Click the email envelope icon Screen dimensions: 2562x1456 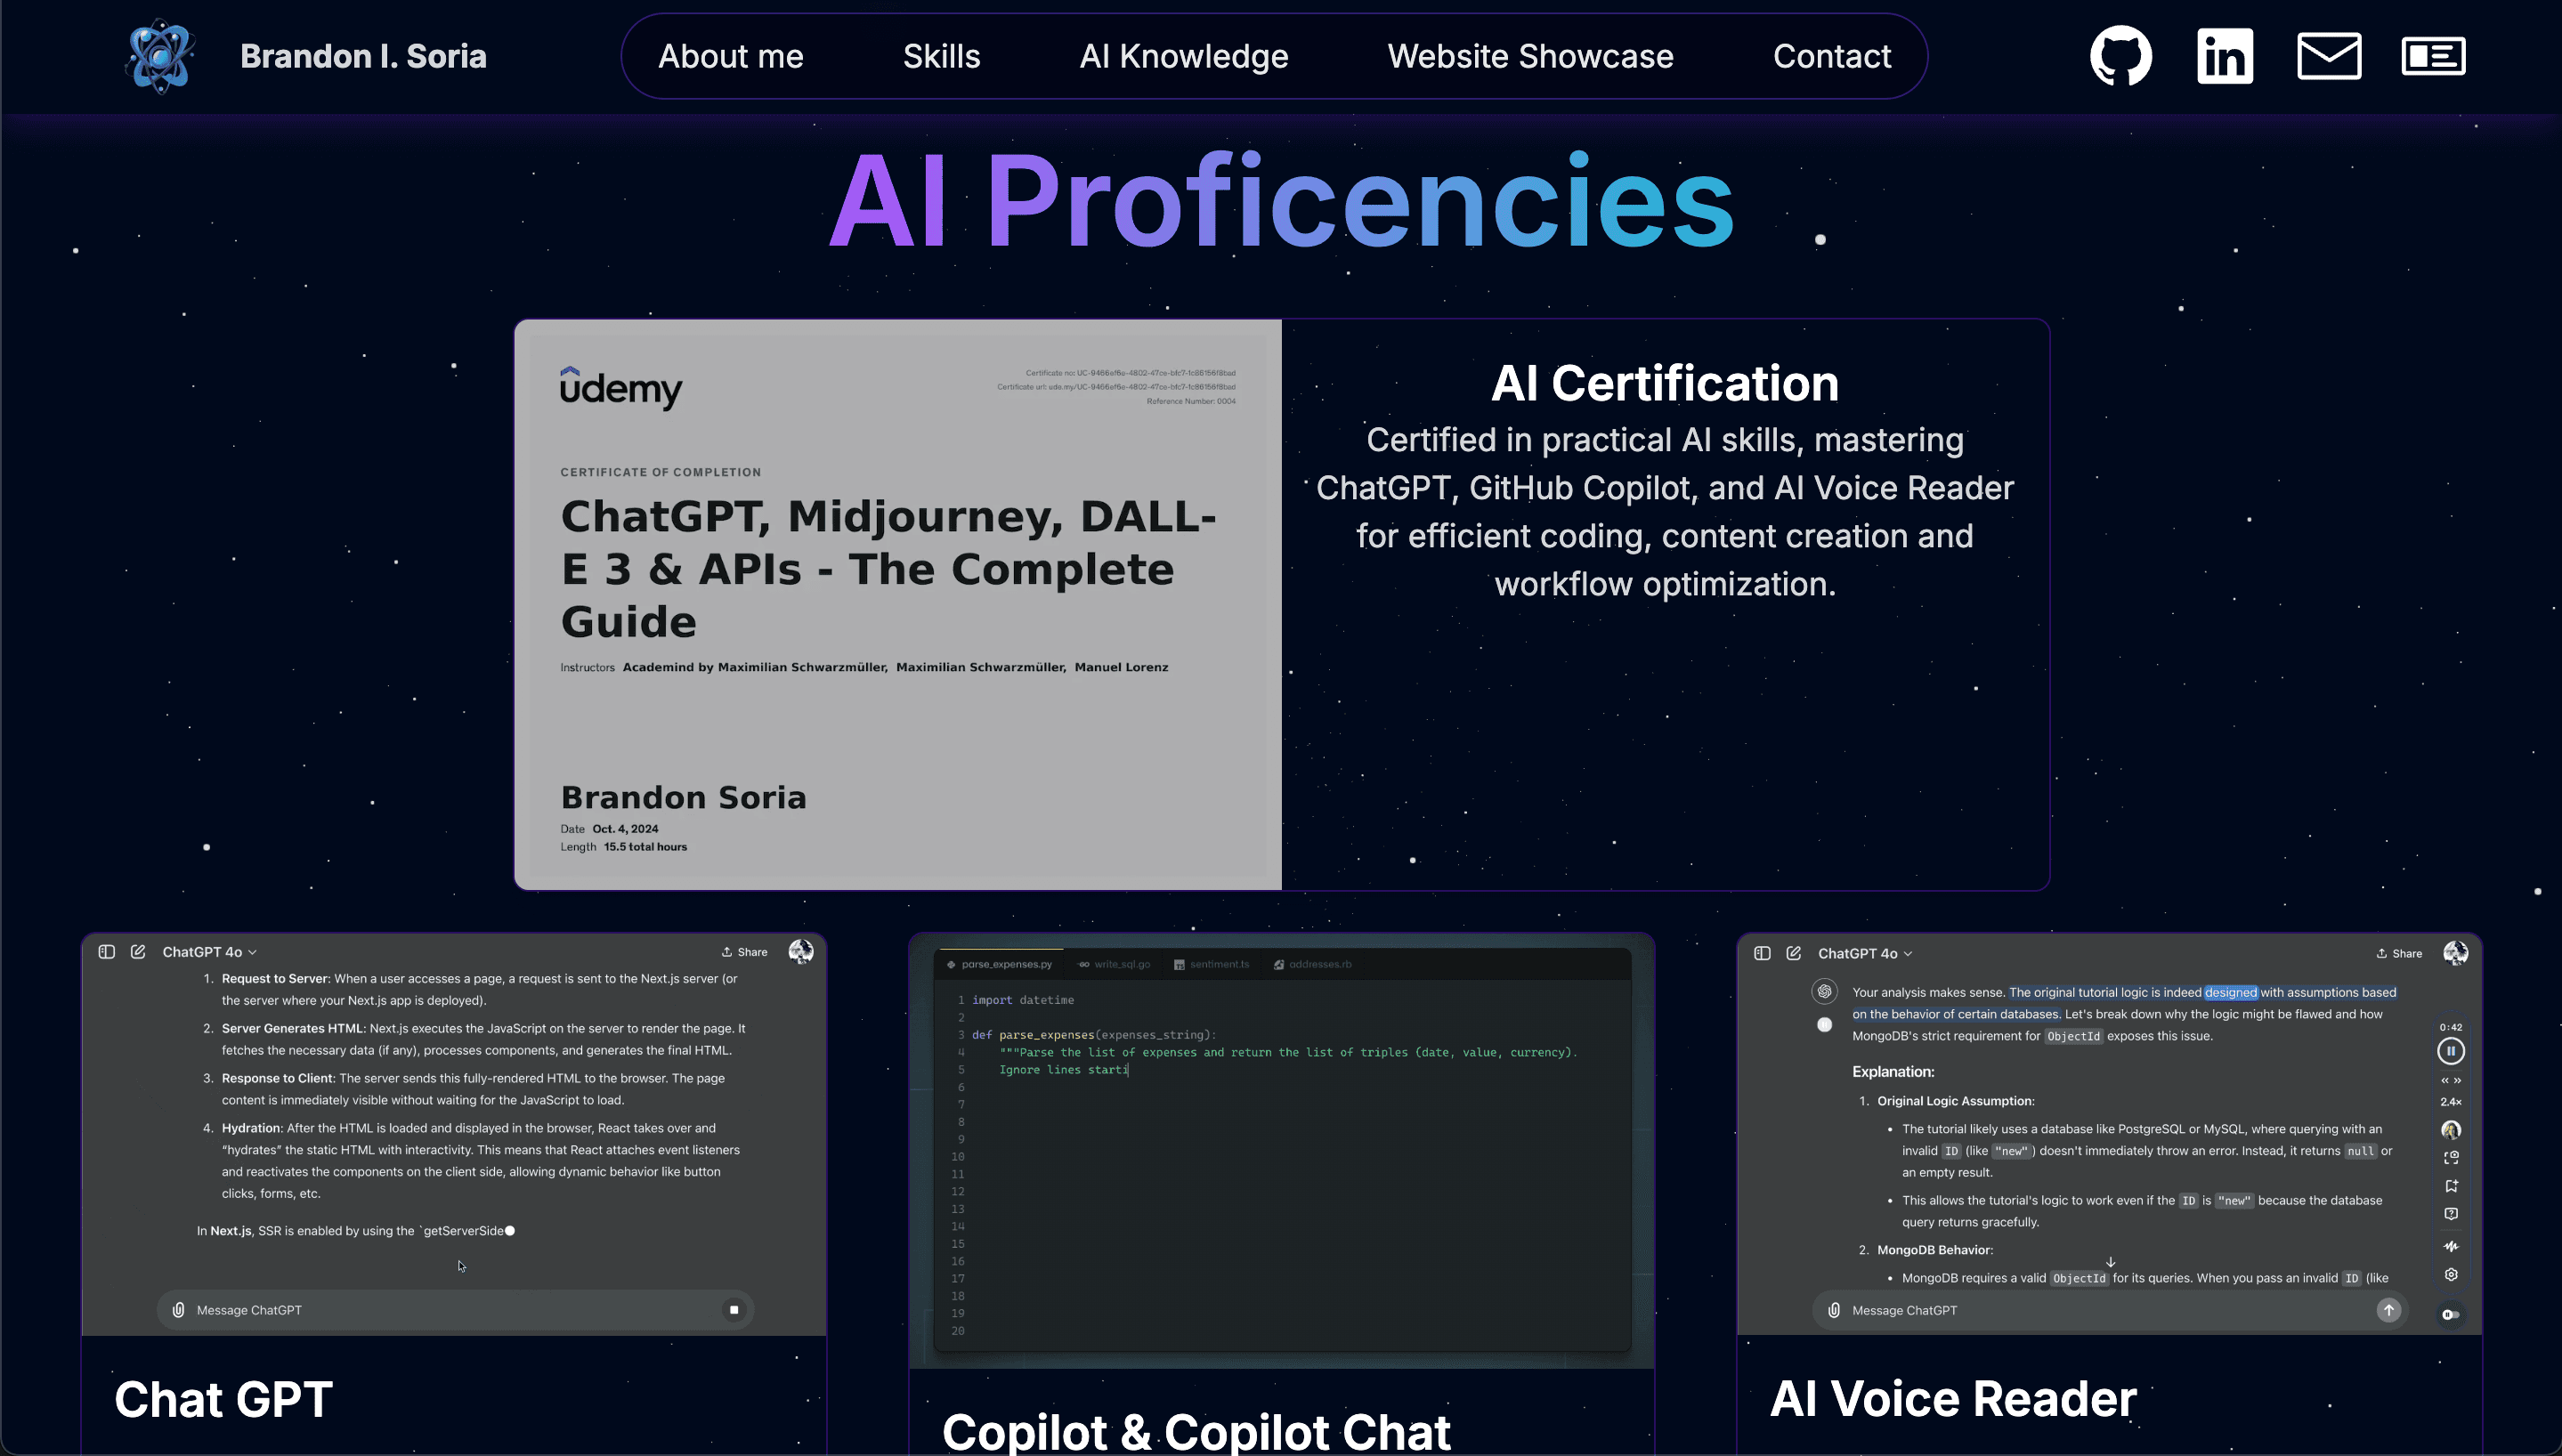click(x=2329, y=56)
